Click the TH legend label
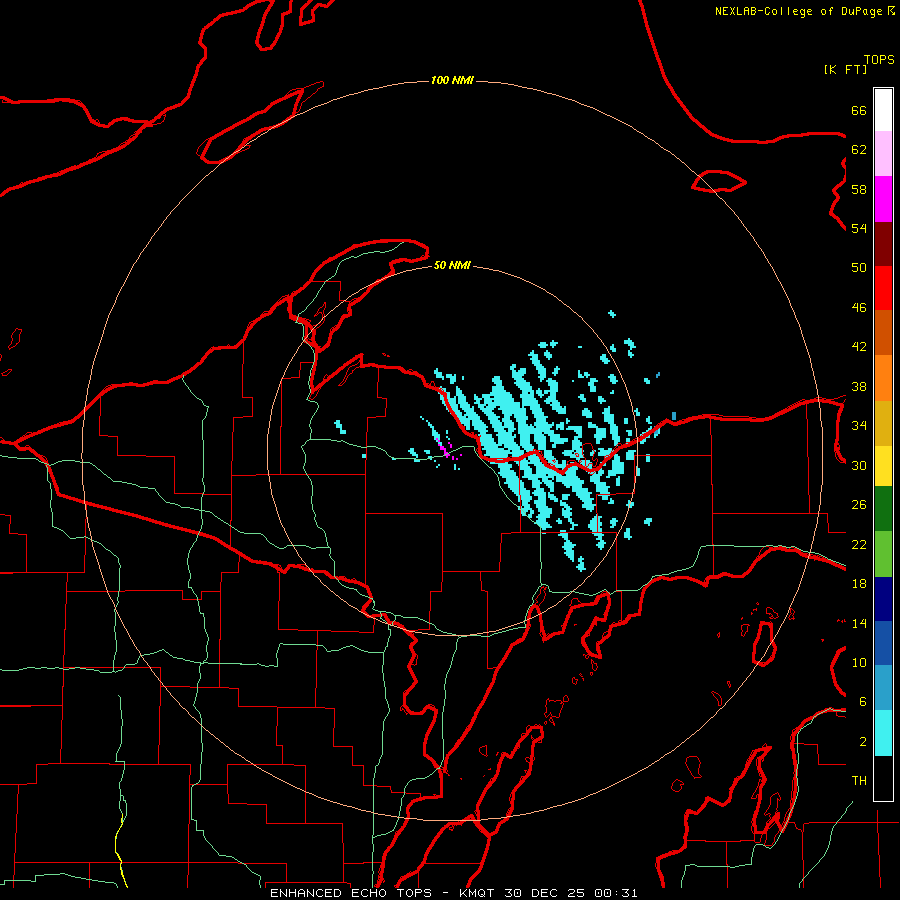The height and width of the screenshot is (900, 900). tap(859, 781)
